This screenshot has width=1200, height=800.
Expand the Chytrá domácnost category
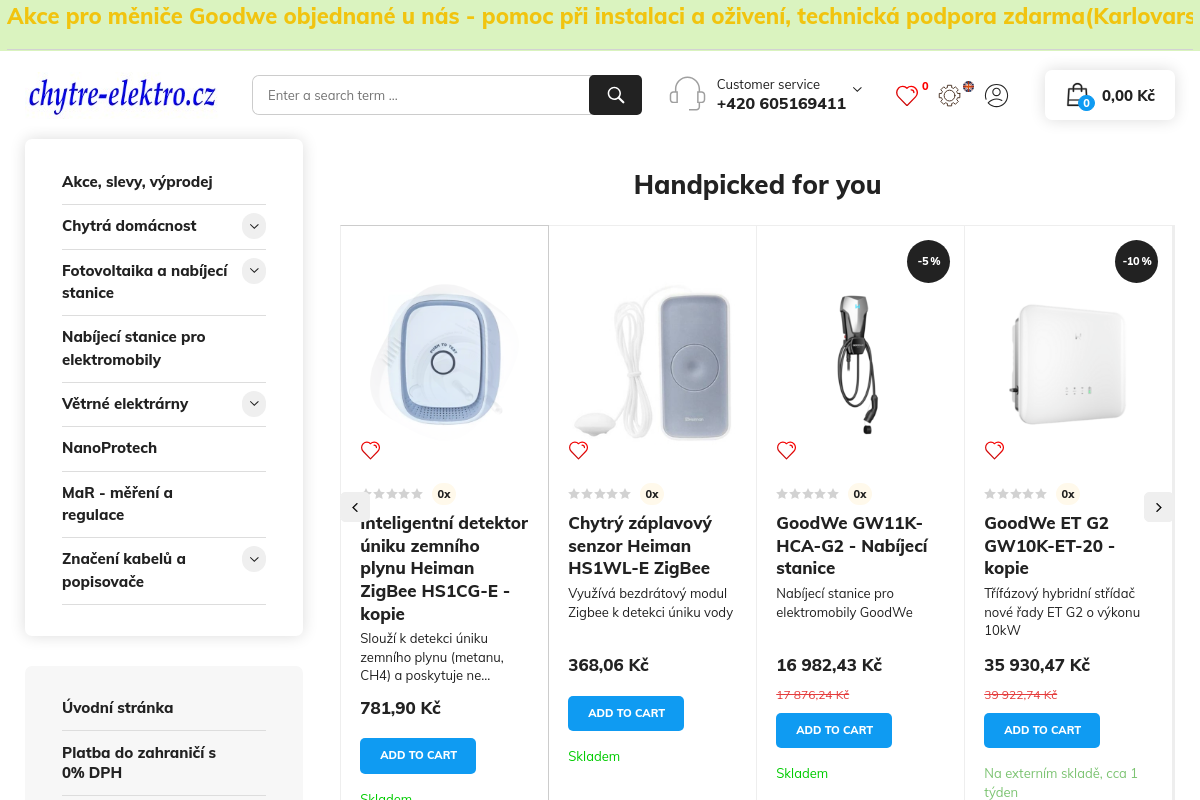pos(254,226)
